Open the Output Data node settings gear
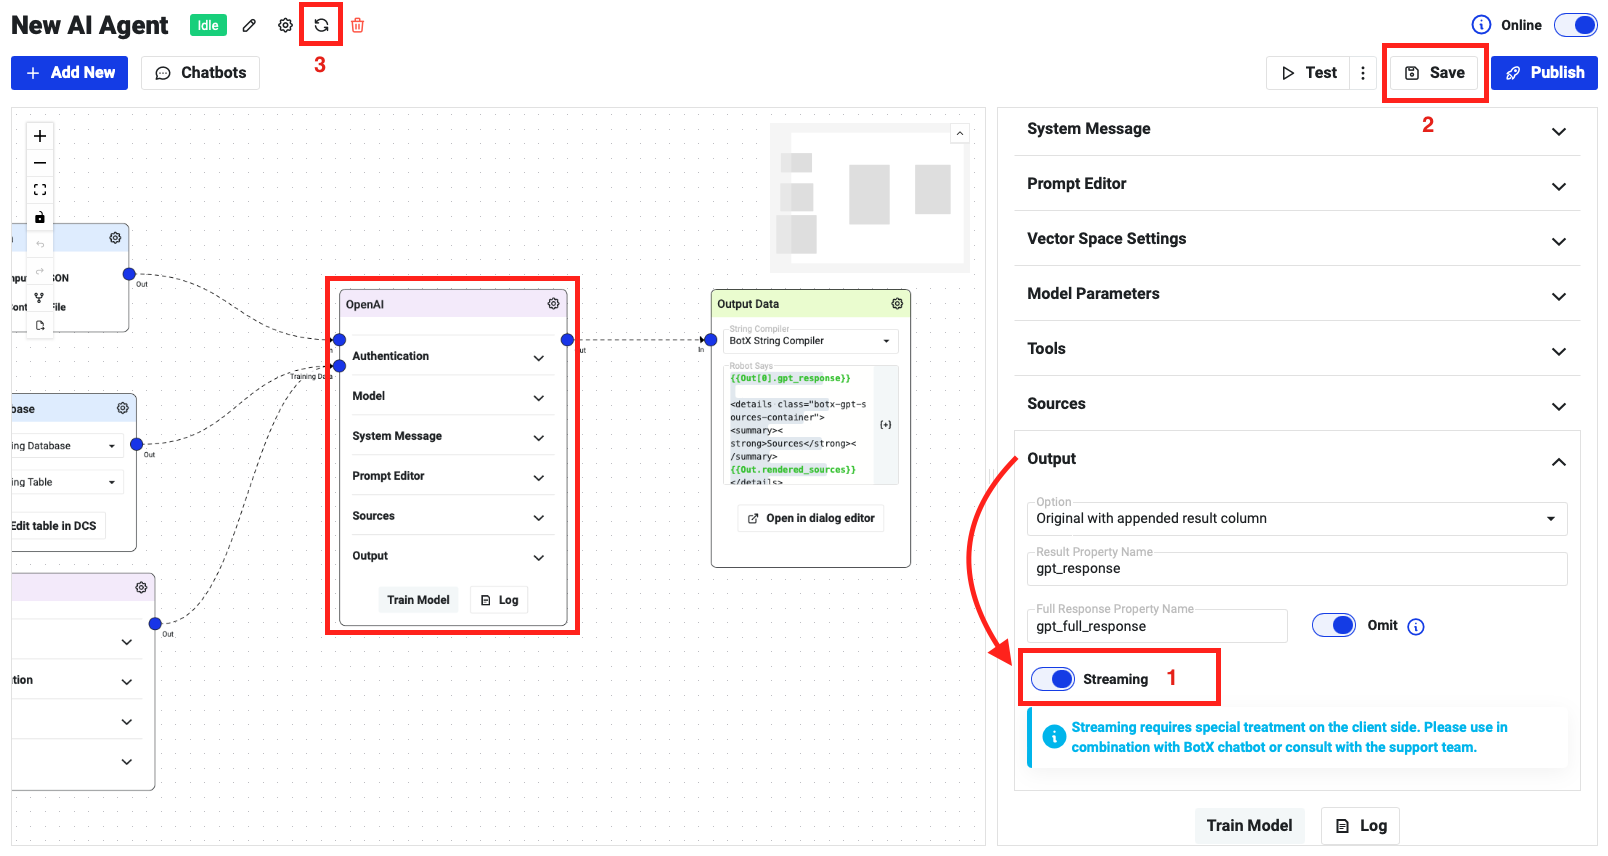Viewport: 1608px width, 856px height. [897, 304]
